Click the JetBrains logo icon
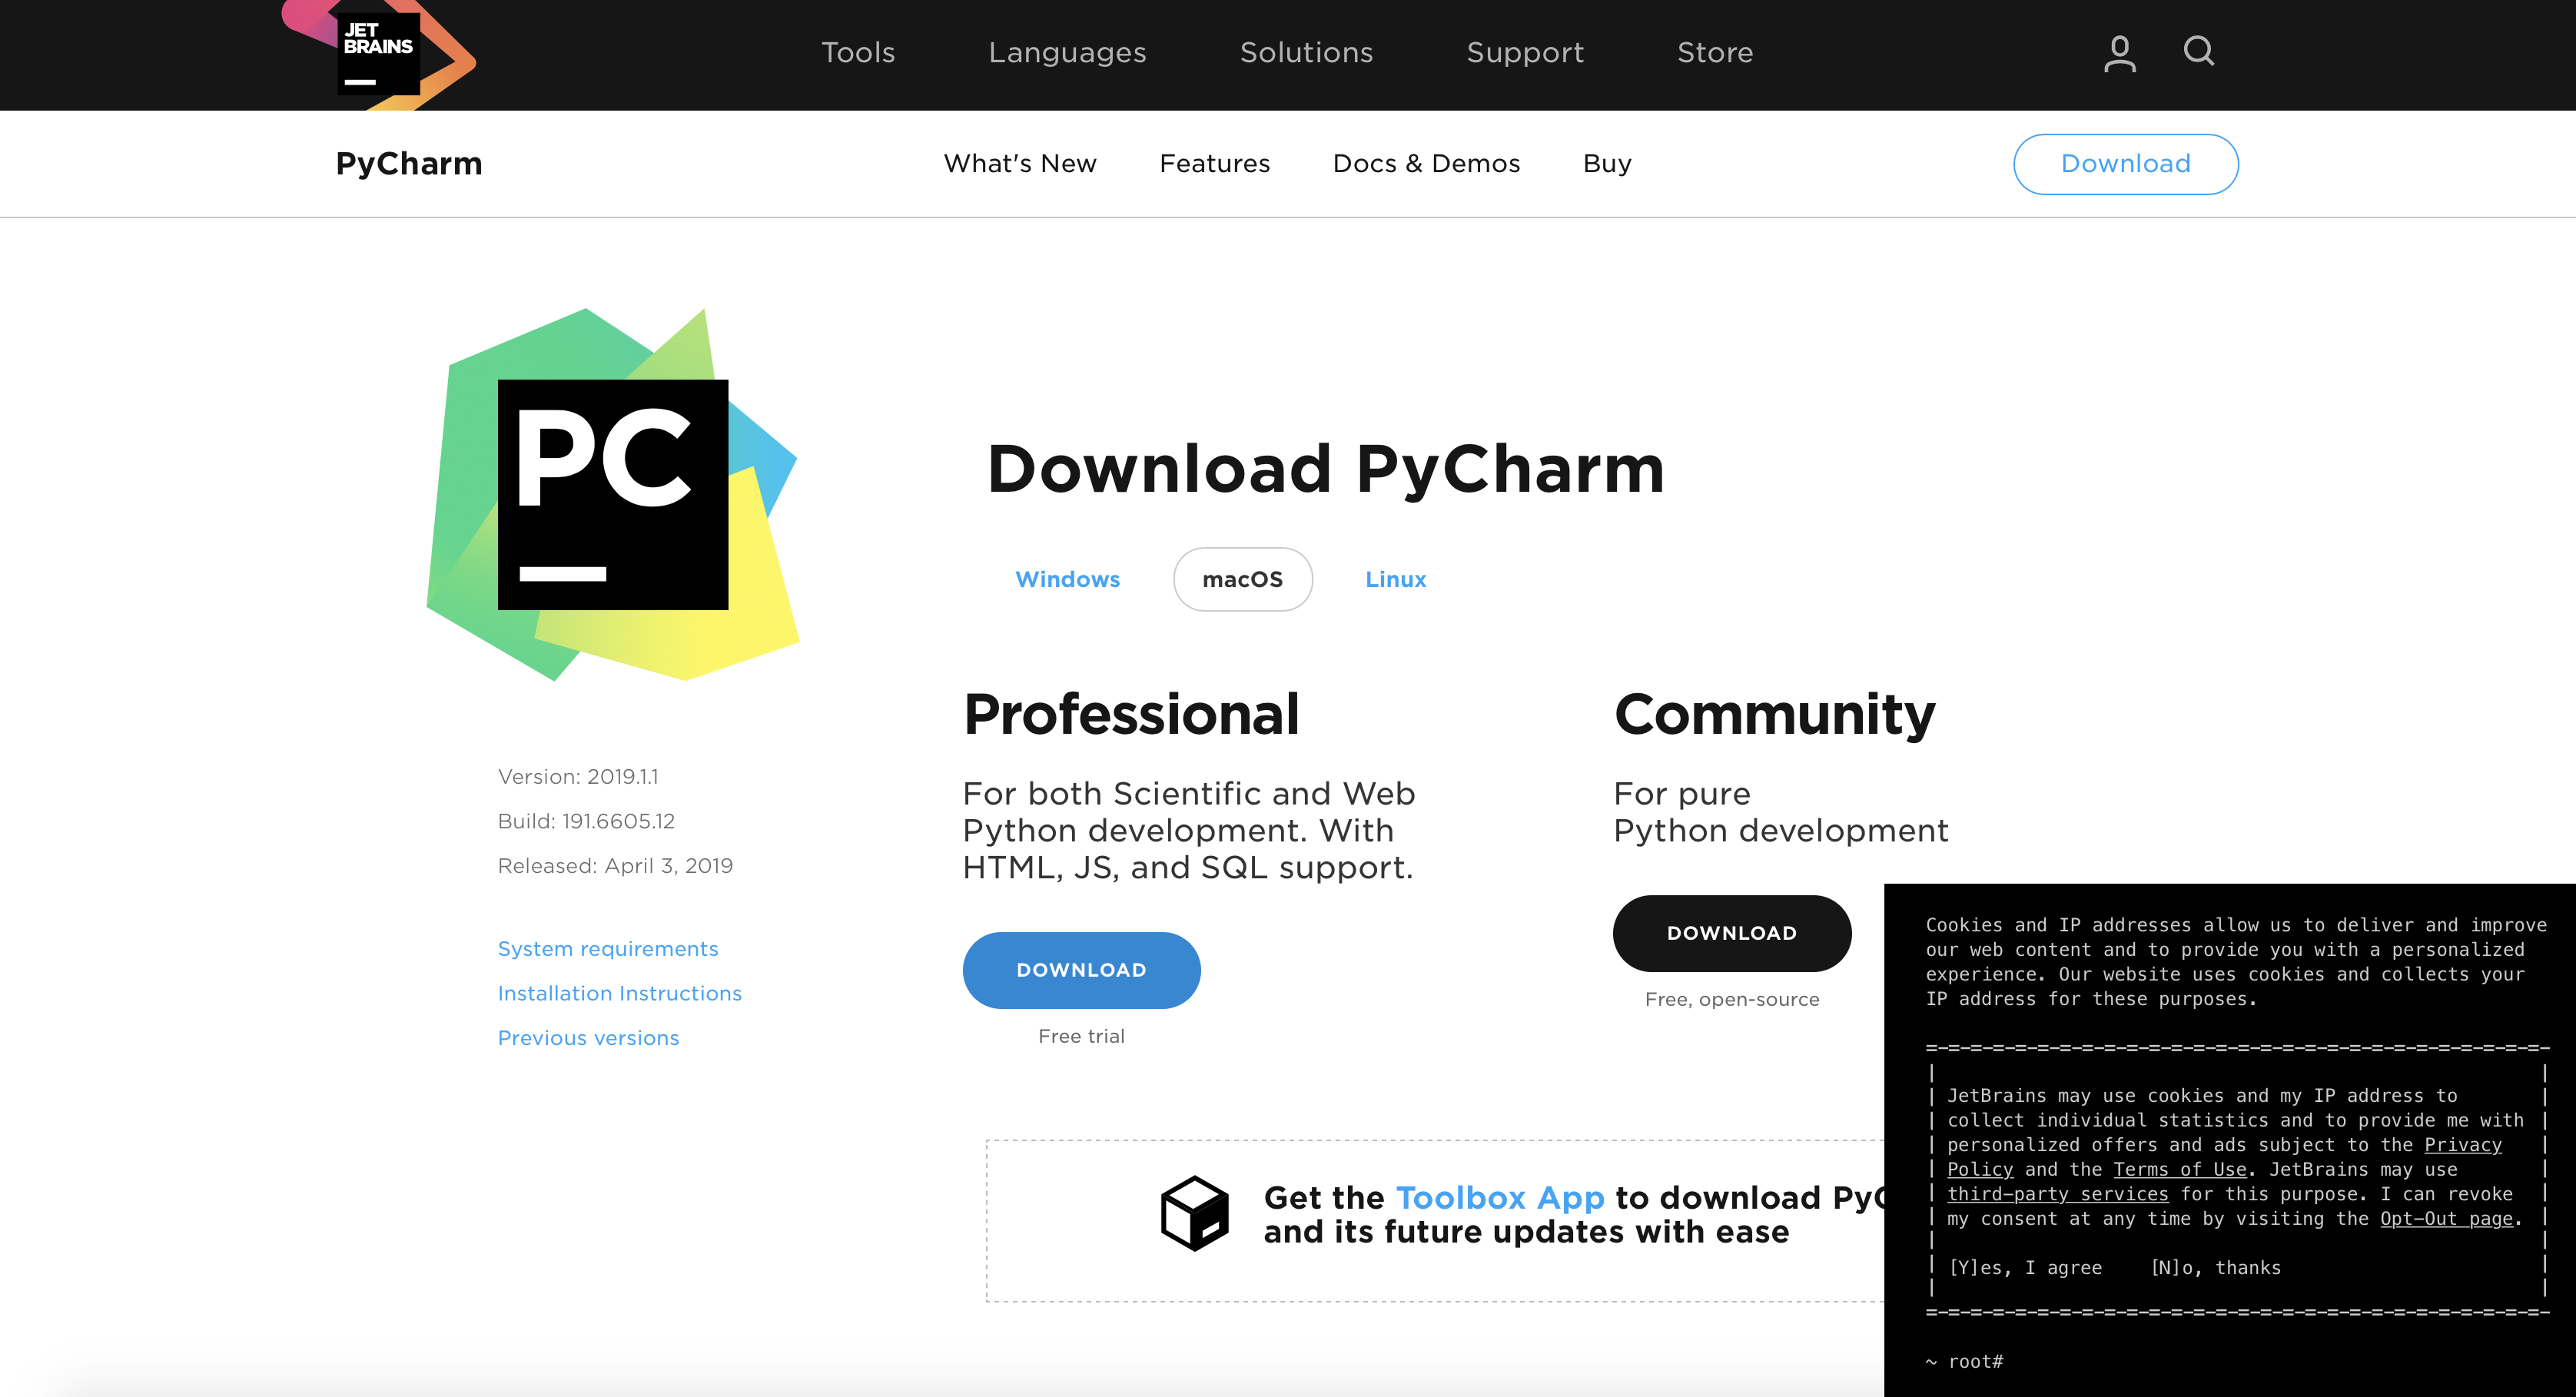 tap(378, 54)
